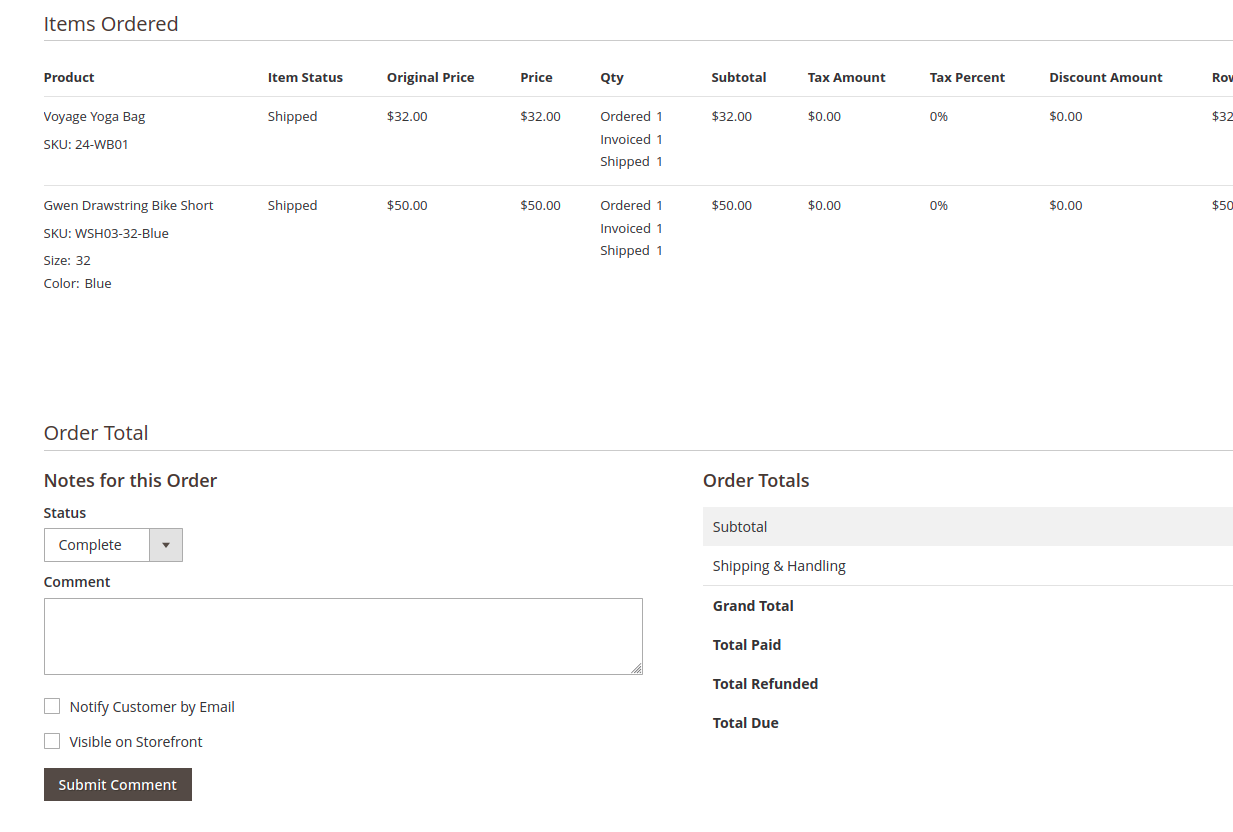
Task: Click Submit Comment
Action: coord(117,784)
